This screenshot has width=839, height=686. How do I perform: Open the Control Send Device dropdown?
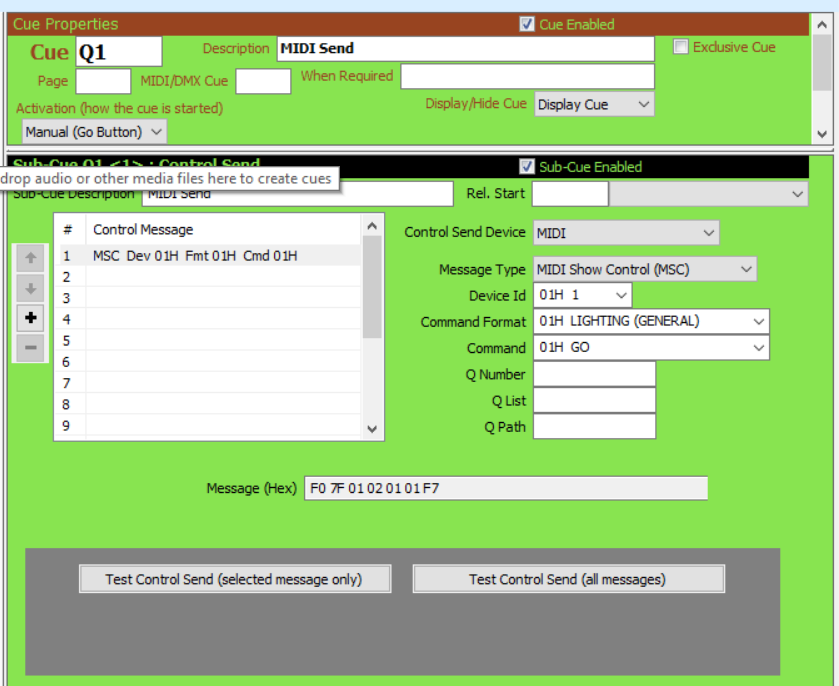click(626, 233)
